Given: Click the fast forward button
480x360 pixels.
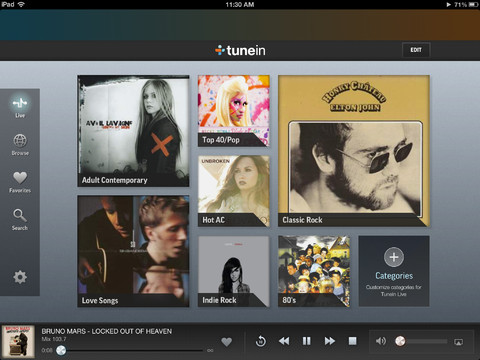Looking at the screenshot, I should [x=329, y=341].
